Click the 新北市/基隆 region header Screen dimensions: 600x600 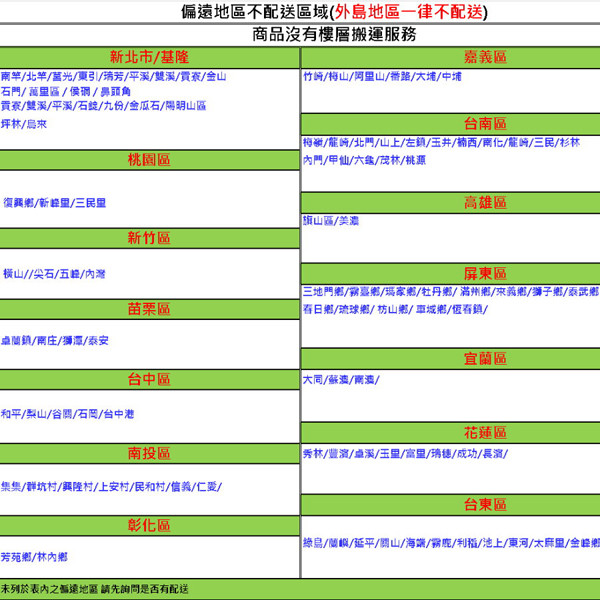point(149,56)
